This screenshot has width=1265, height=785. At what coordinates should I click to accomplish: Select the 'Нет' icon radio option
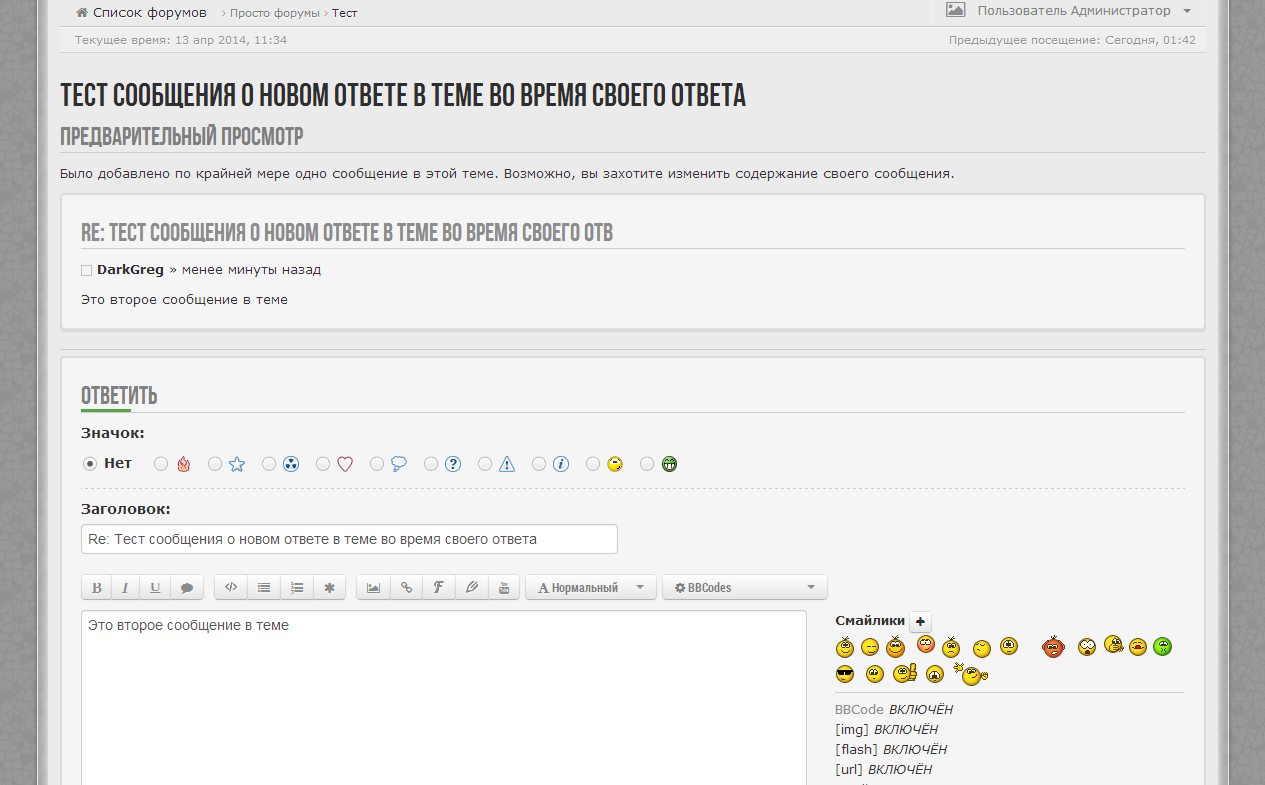click(x=90, y=464)
